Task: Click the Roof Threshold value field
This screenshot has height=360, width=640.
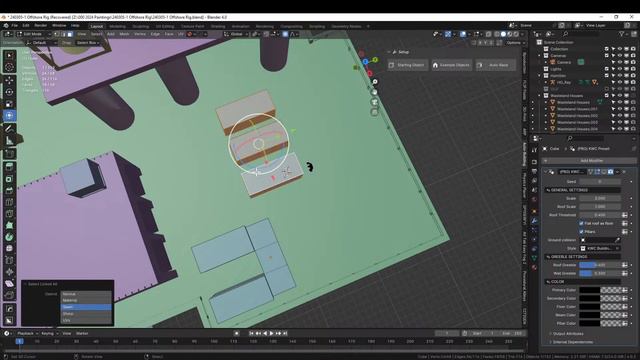Action: click(x=600, y=215)
